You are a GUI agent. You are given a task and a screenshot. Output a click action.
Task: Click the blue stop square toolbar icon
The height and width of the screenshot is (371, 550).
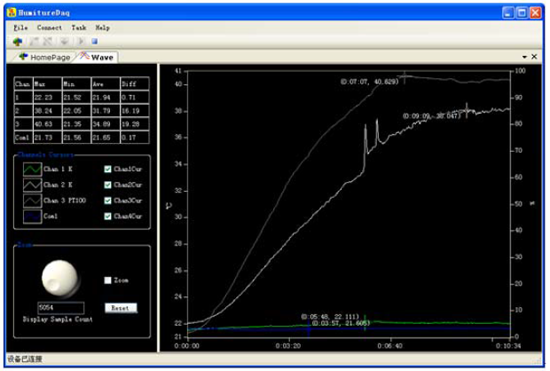pyautogui.click(x=94, y=41)
